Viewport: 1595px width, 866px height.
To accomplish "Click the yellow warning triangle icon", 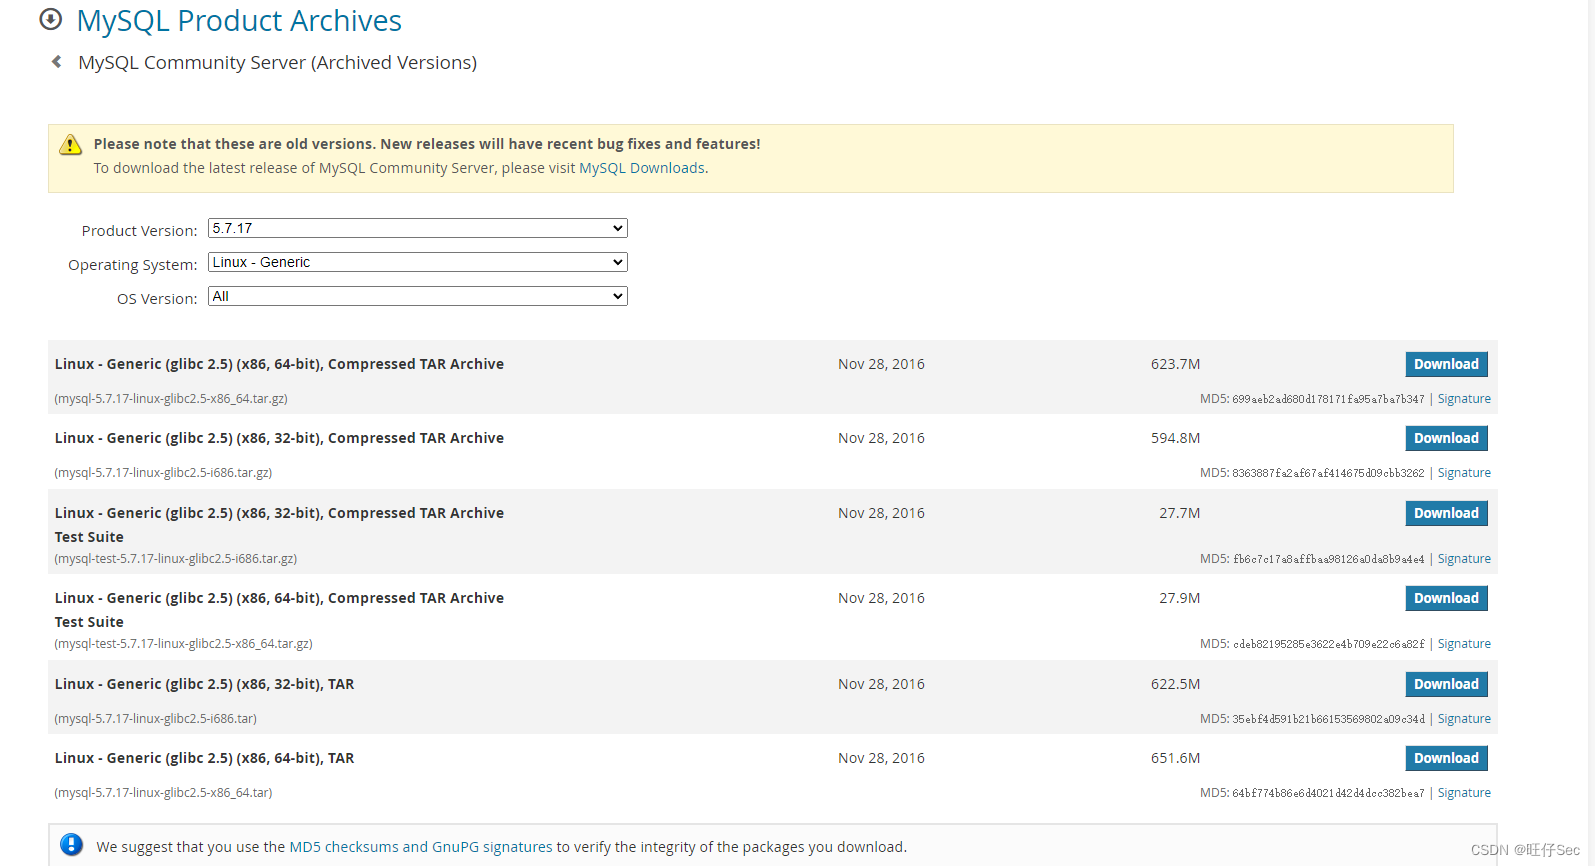I will point(70,145).
